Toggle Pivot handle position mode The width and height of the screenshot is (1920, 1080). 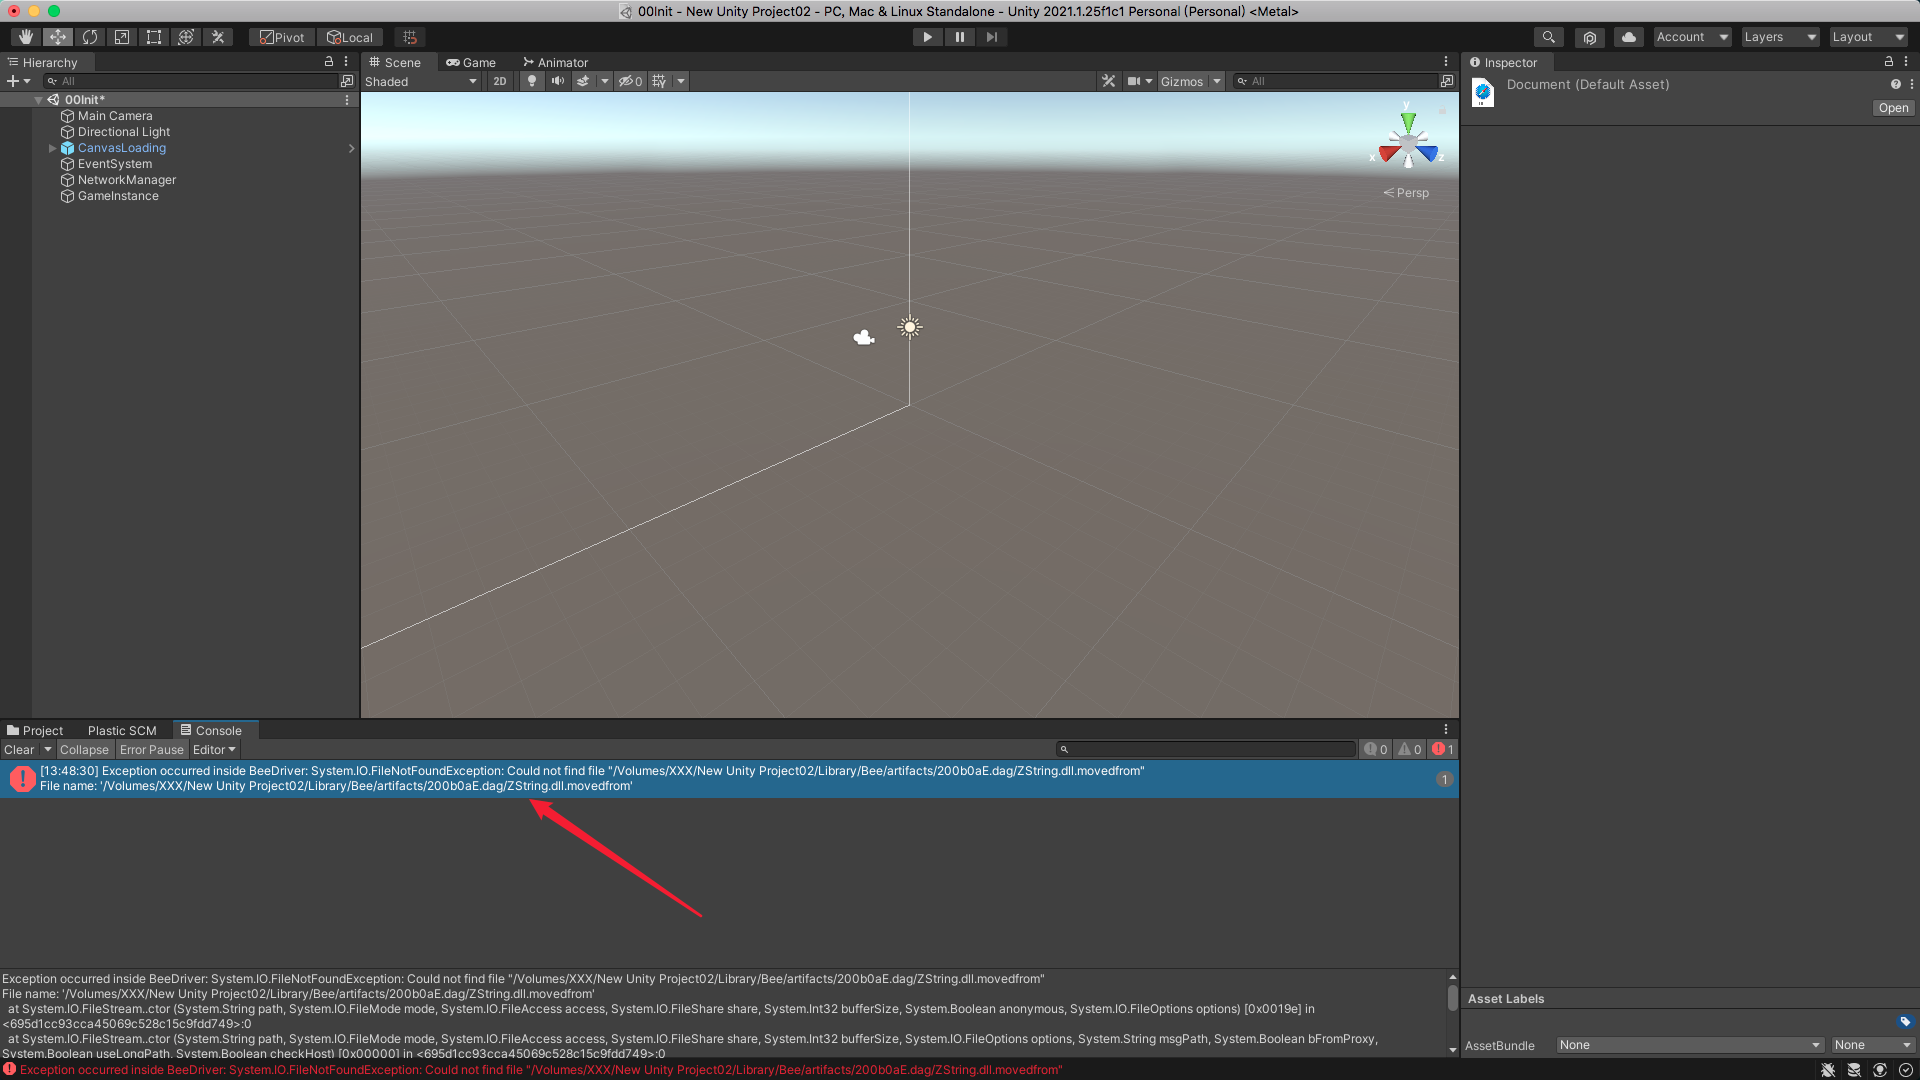[x=280, y=37]
